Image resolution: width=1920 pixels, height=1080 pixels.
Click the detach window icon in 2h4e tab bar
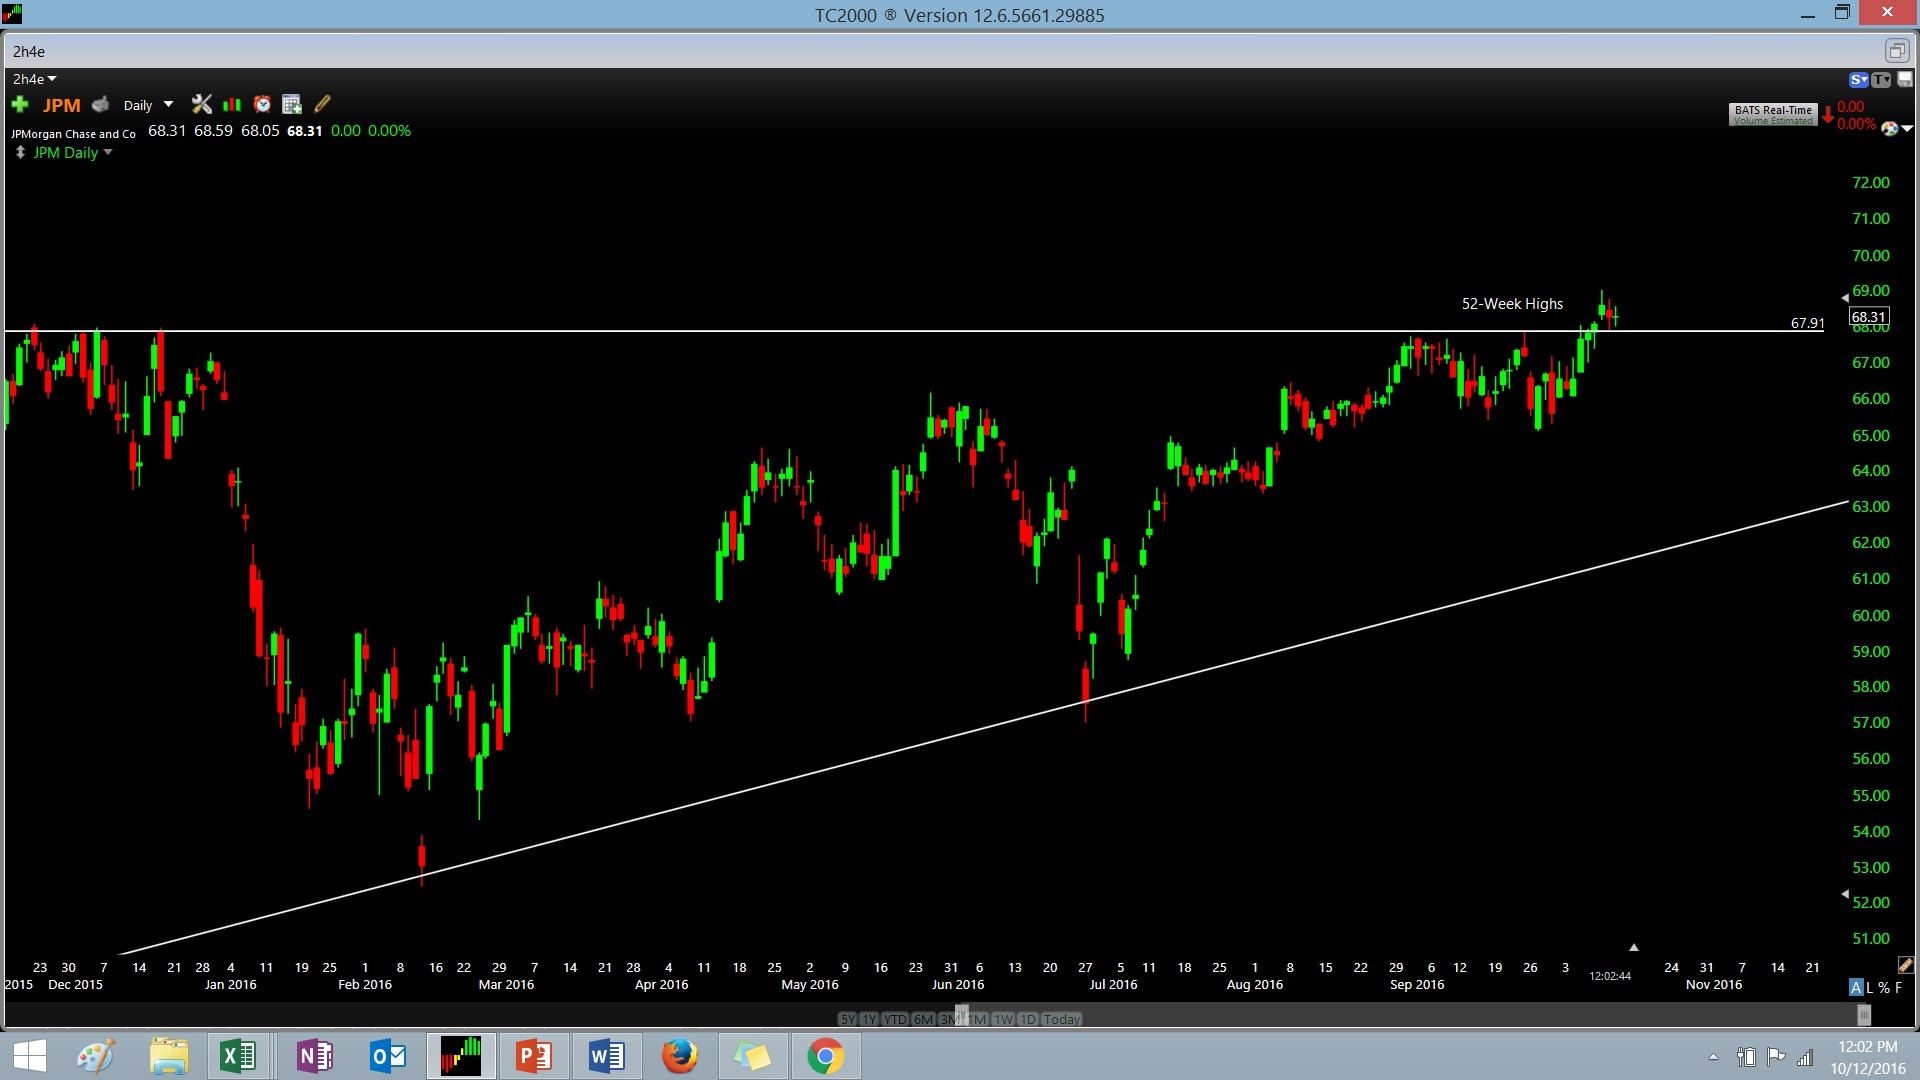tap(1896, 51)
